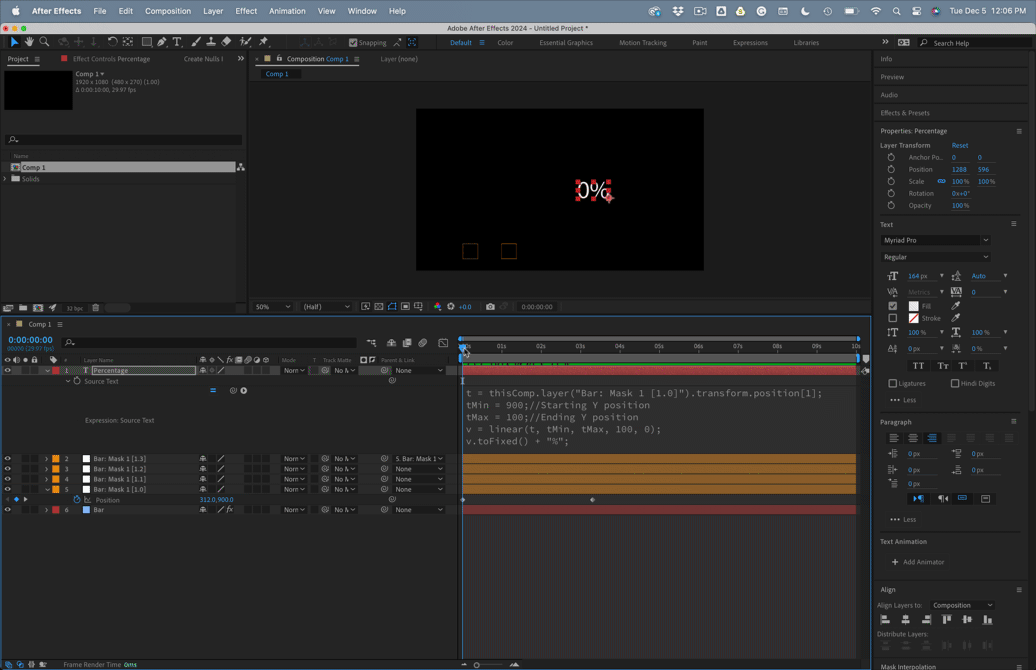Click Less button under Text options

point(903,400)
